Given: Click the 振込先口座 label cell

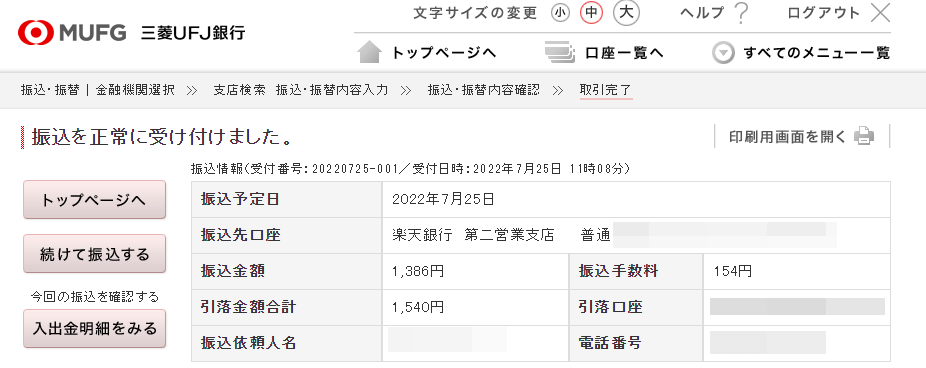Looking at the screenshot, I should click(286, 235).
